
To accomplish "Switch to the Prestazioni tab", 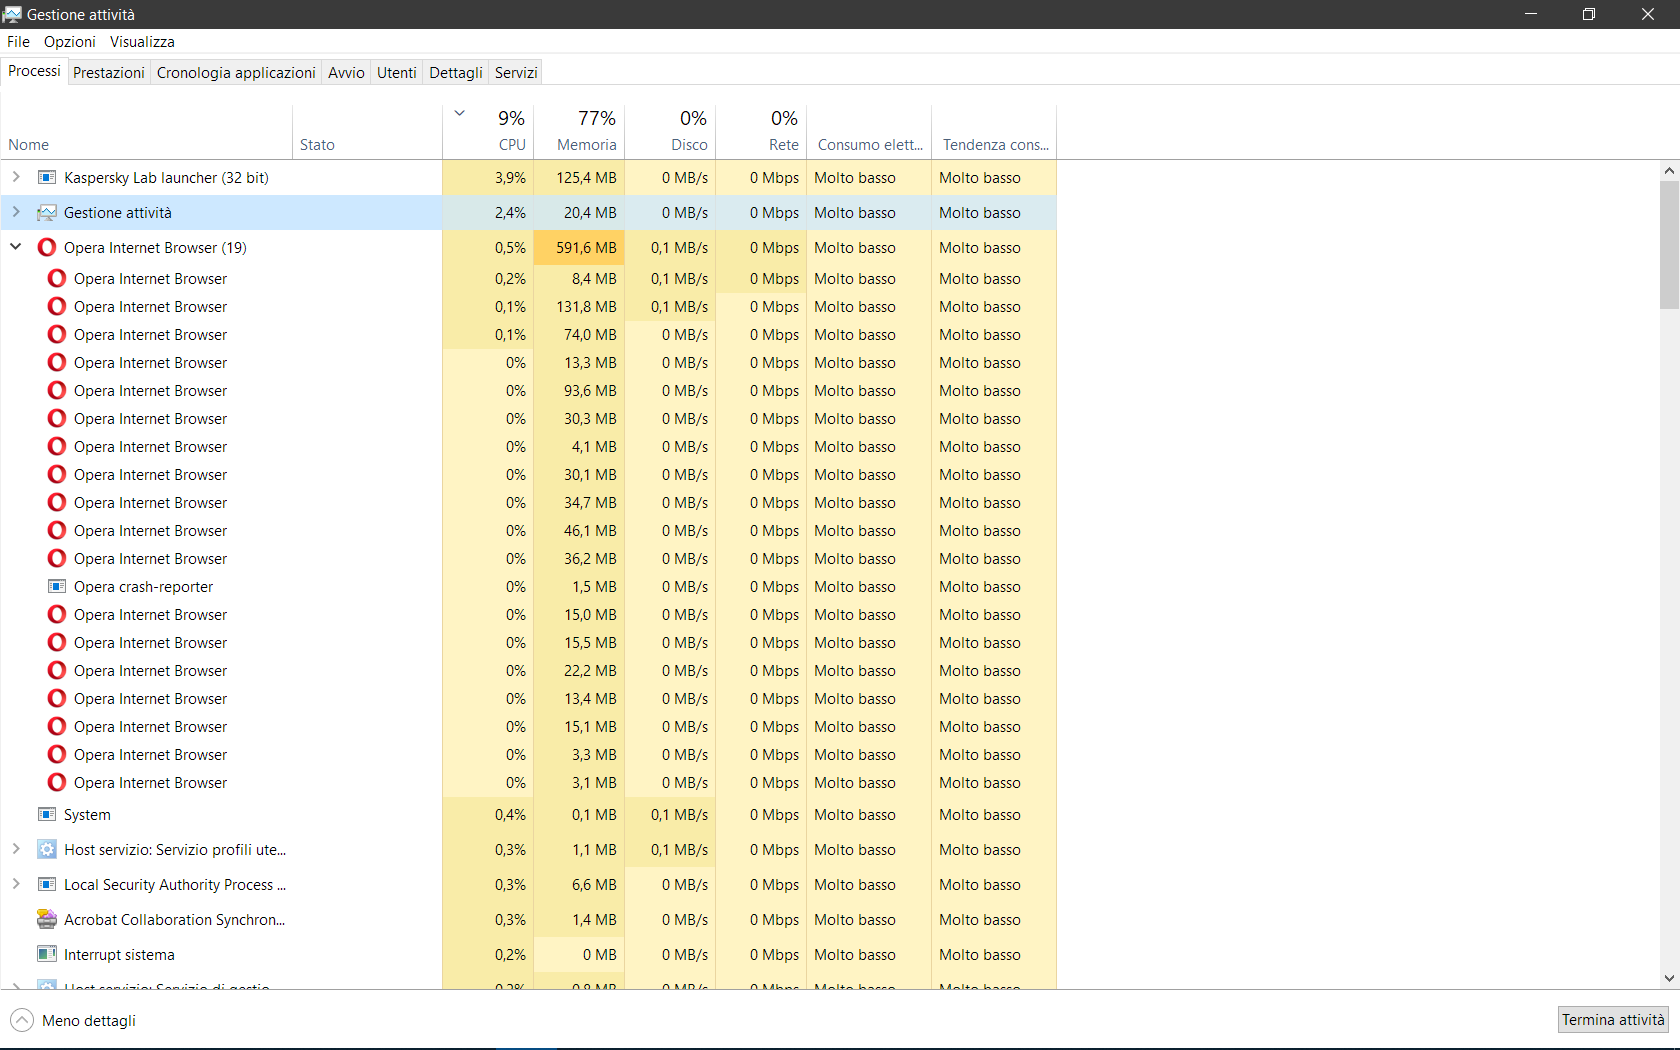I will click(109, 73).
